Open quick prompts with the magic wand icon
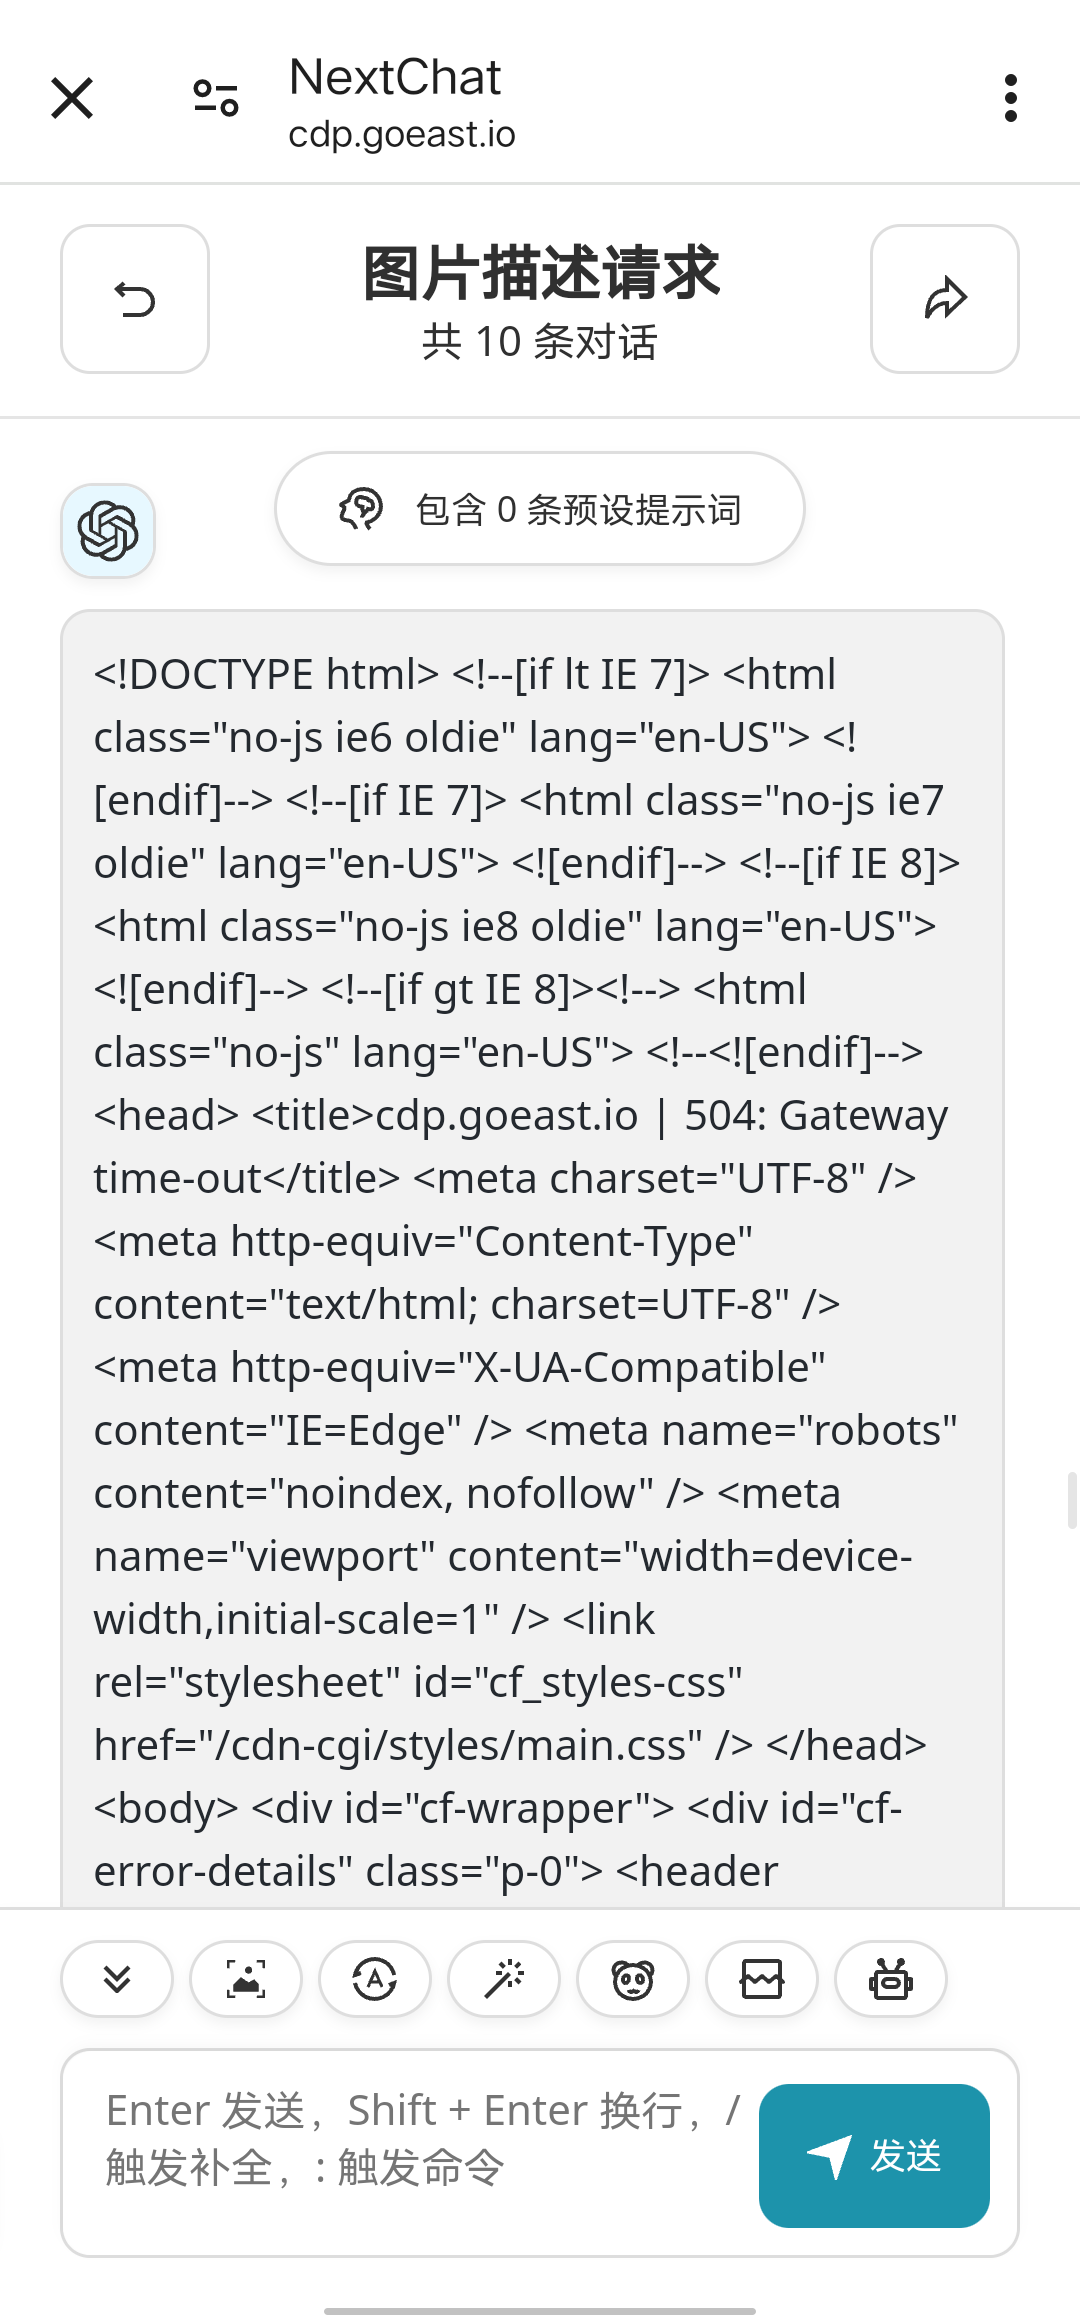Screen dimensions: 1080x2318 pyautogui.click(x=504, y=1979)
